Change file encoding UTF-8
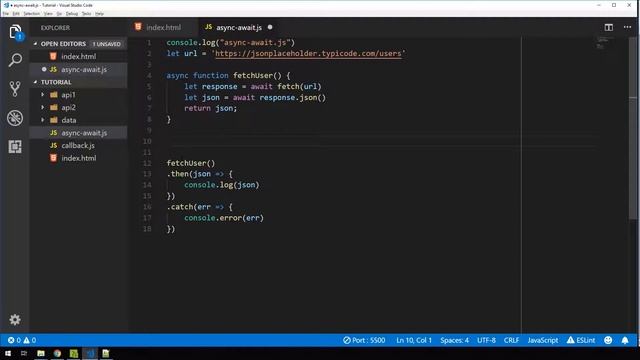The width and height of the screenshot is (640, 360). [486, 340]
